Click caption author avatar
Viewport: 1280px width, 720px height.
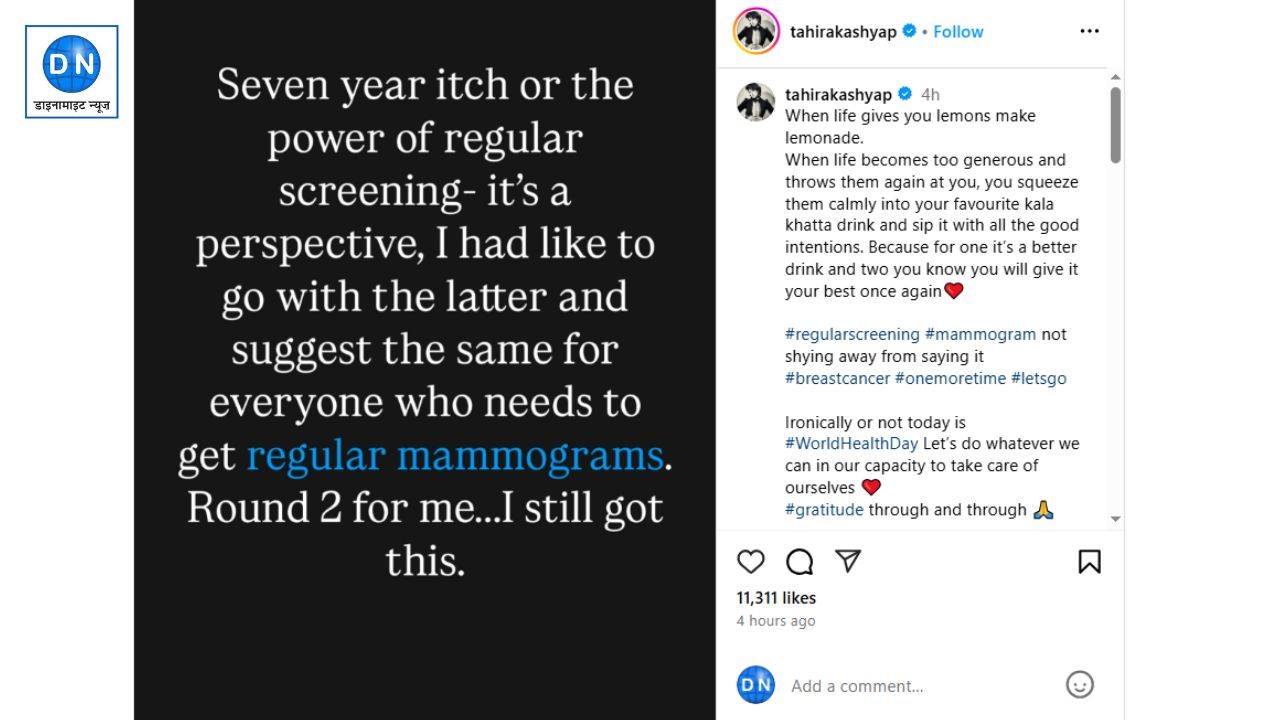click(x=756, y=102)
